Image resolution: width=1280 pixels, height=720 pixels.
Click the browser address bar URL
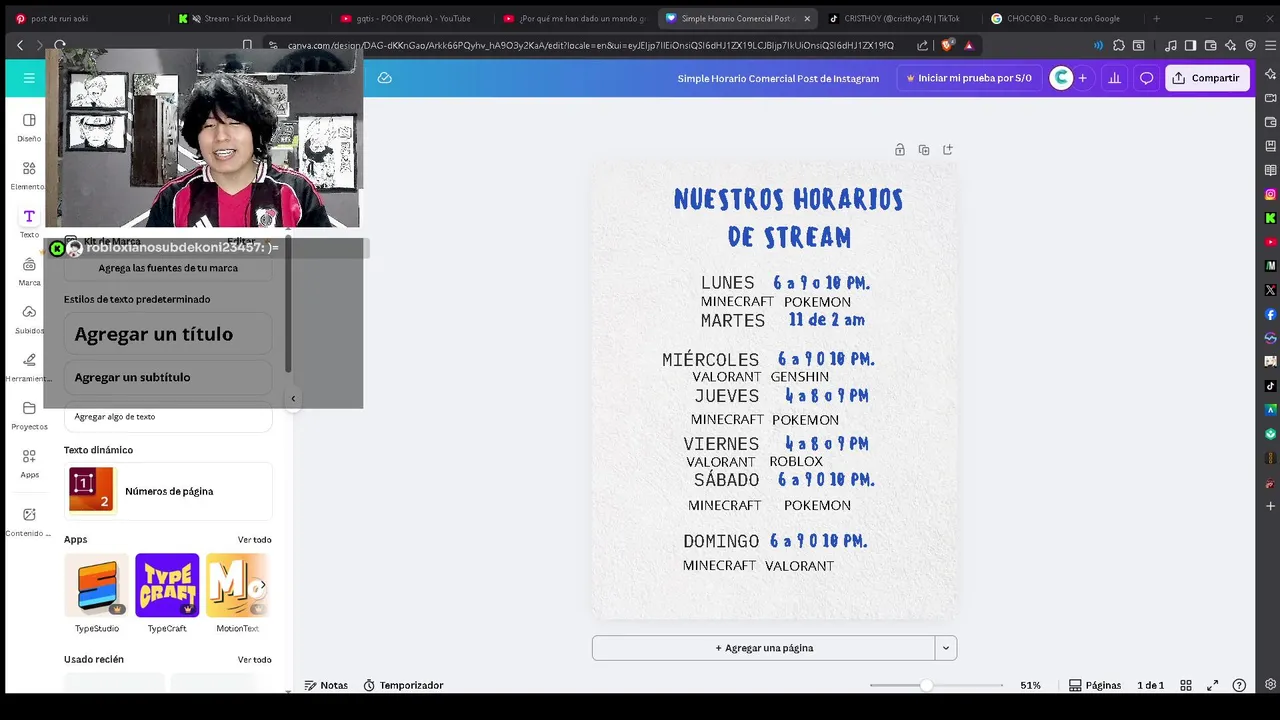click(x=590, y=45)
